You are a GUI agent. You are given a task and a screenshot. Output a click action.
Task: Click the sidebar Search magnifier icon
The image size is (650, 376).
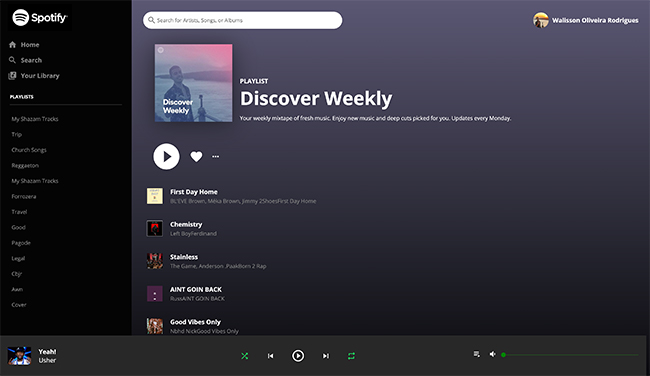click(12, 60)
